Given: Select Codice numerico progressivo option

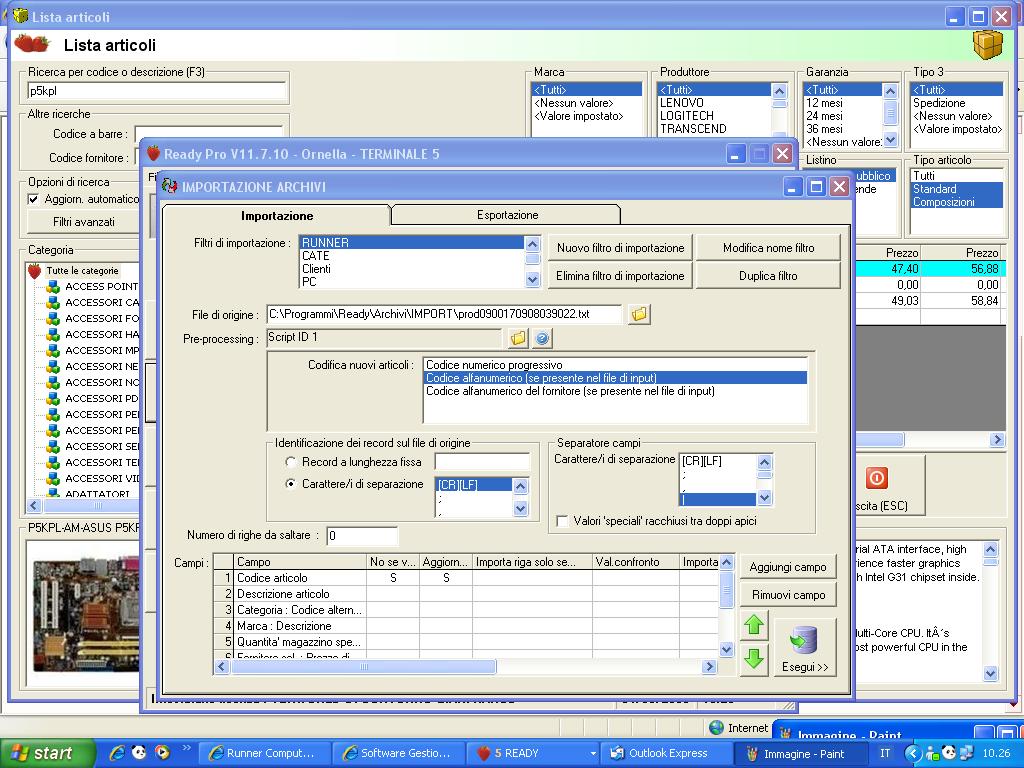Looking at the screenshot, I should click(x=615, y=365).
